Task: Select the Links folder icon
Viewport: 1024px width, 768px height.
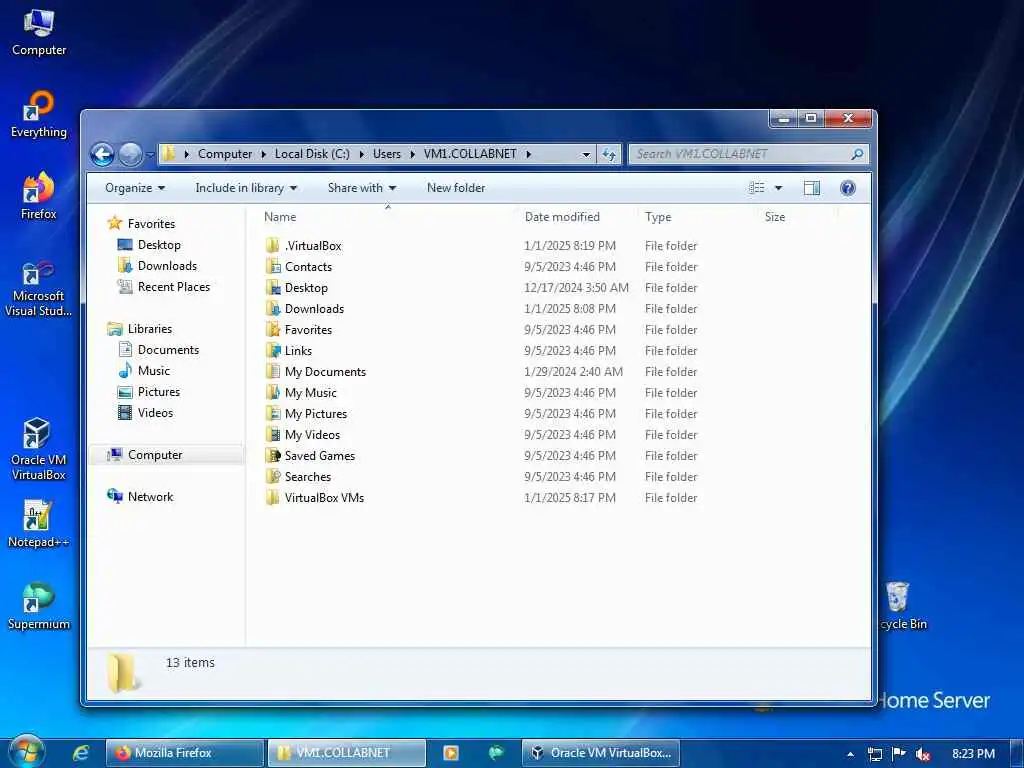Action: coord(273,351)
